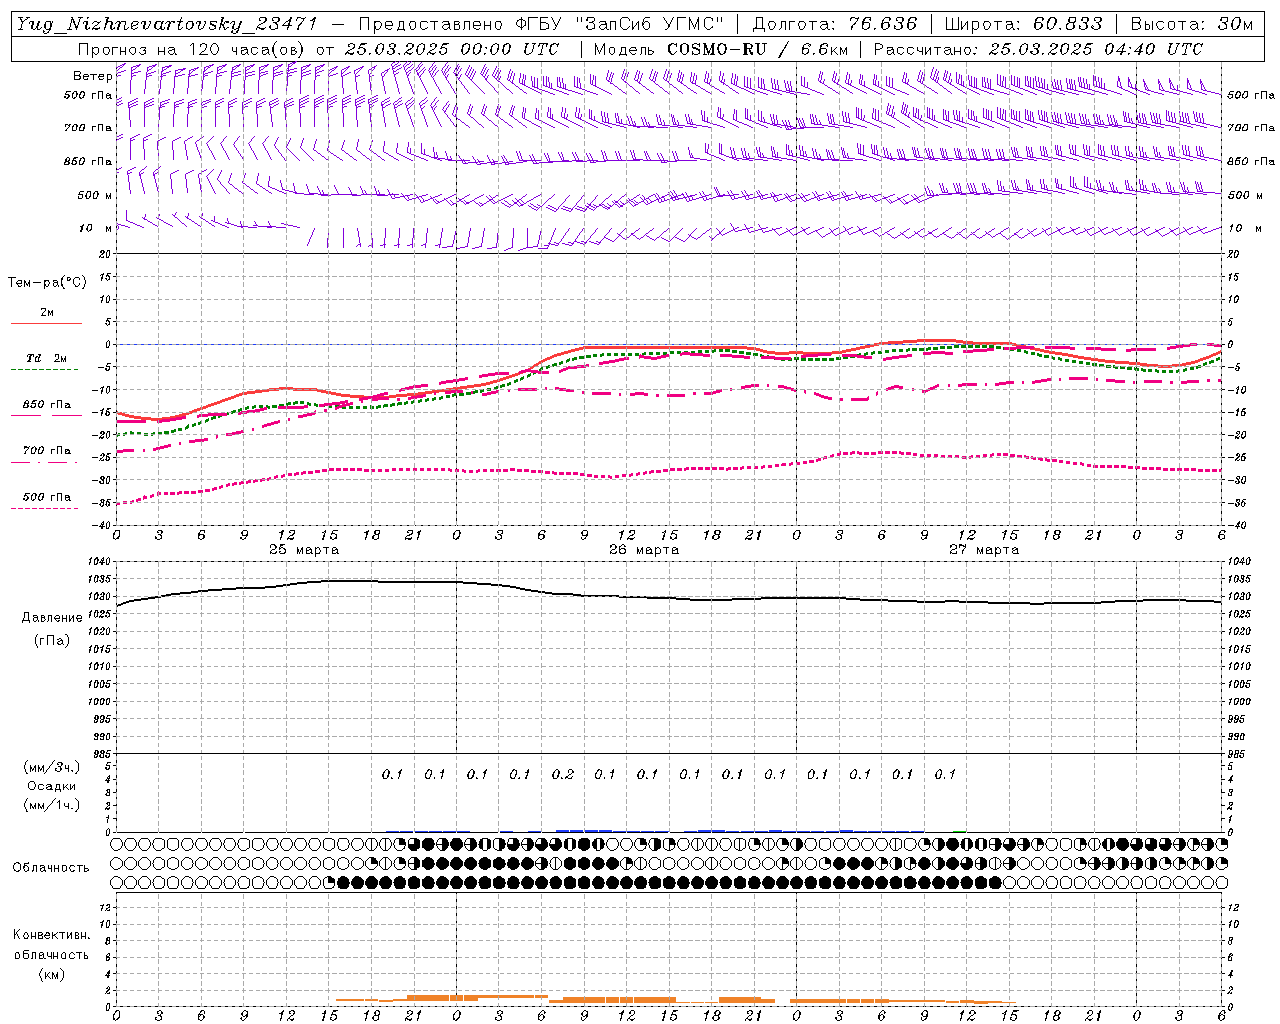Click the date label 25 марта

304,550
